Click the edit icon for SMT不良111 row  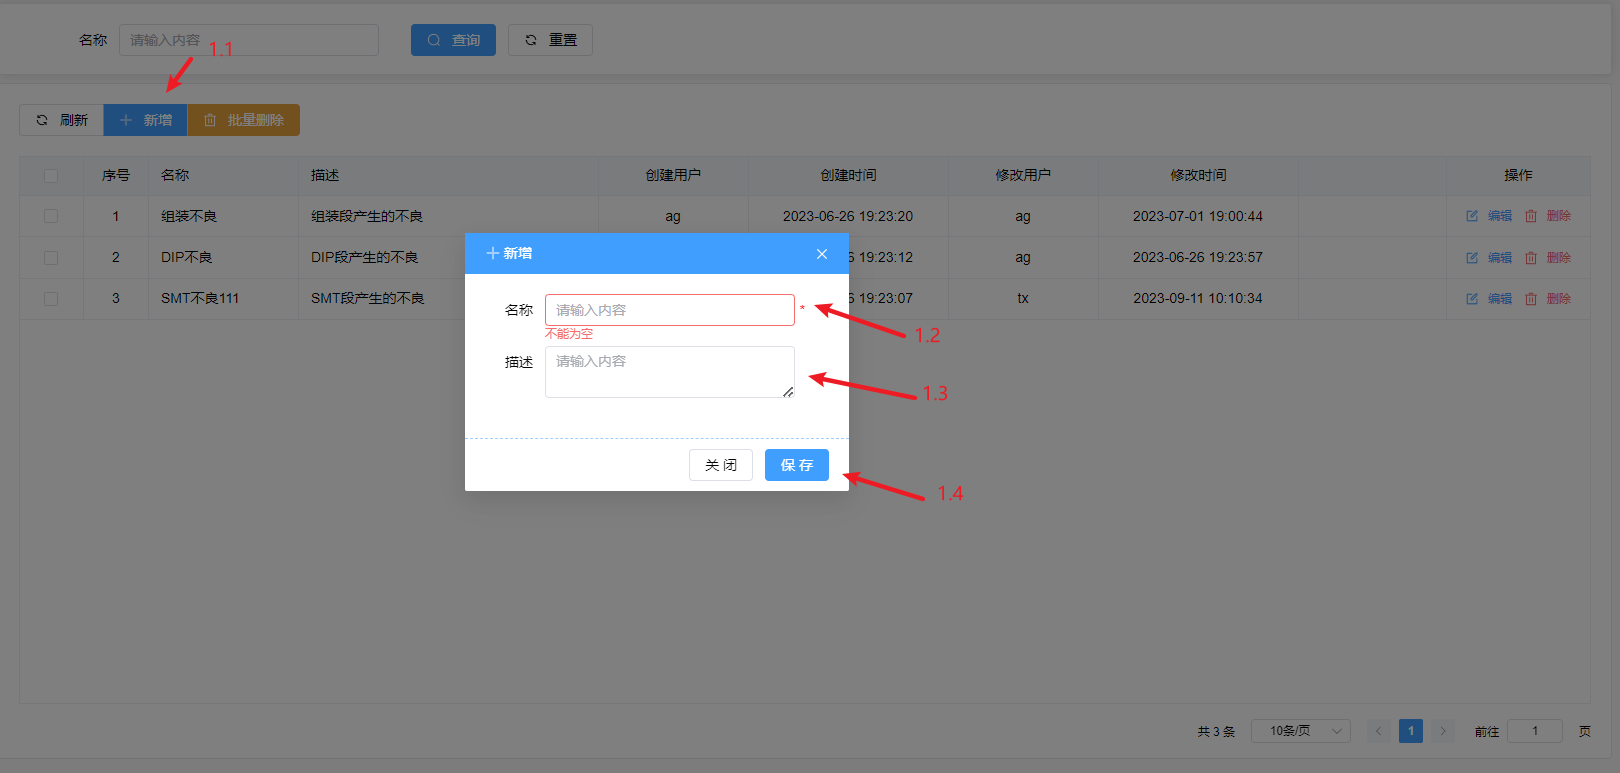1472,299
